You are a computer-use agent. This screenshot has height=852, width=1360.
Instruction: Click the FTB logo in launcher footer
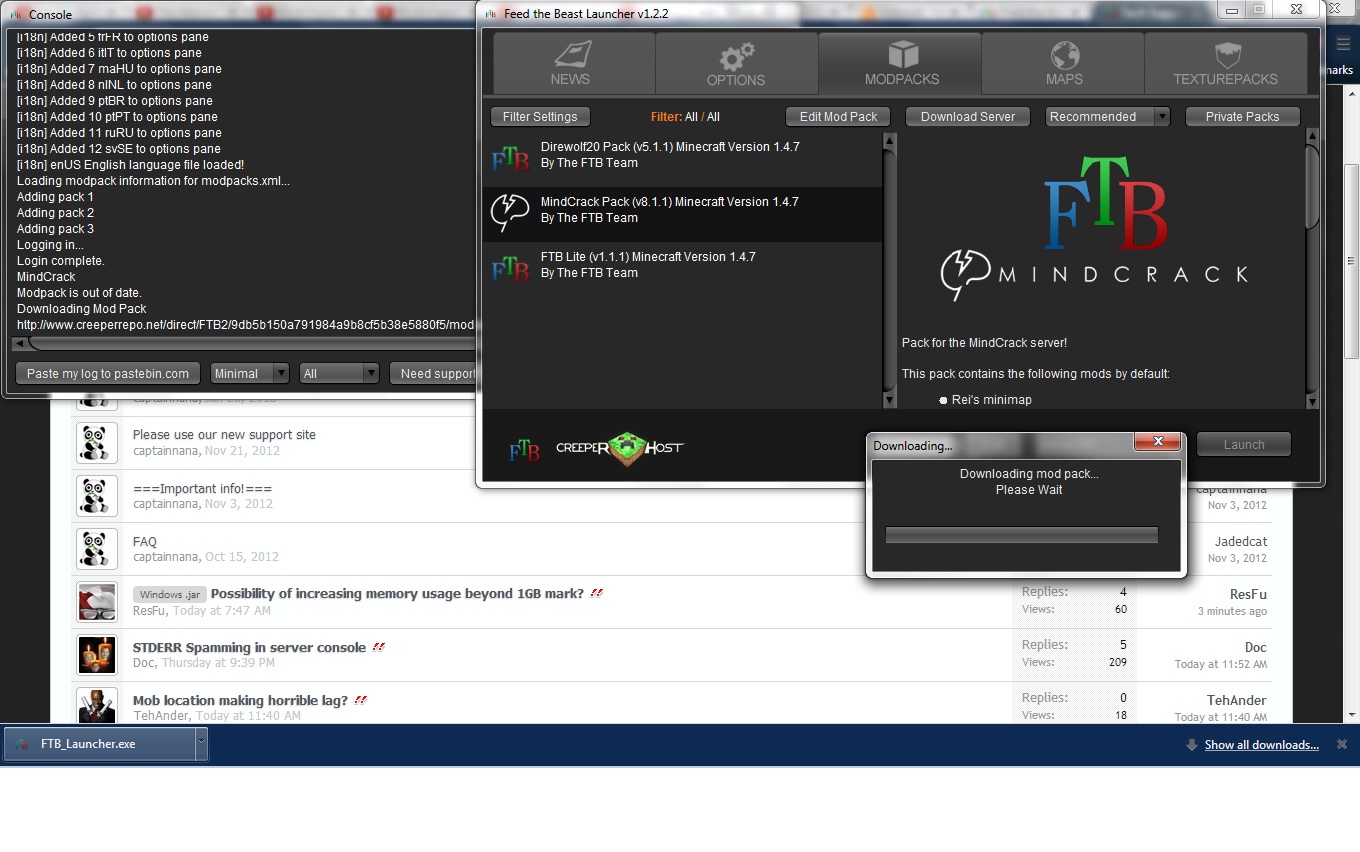click(524, 450)
